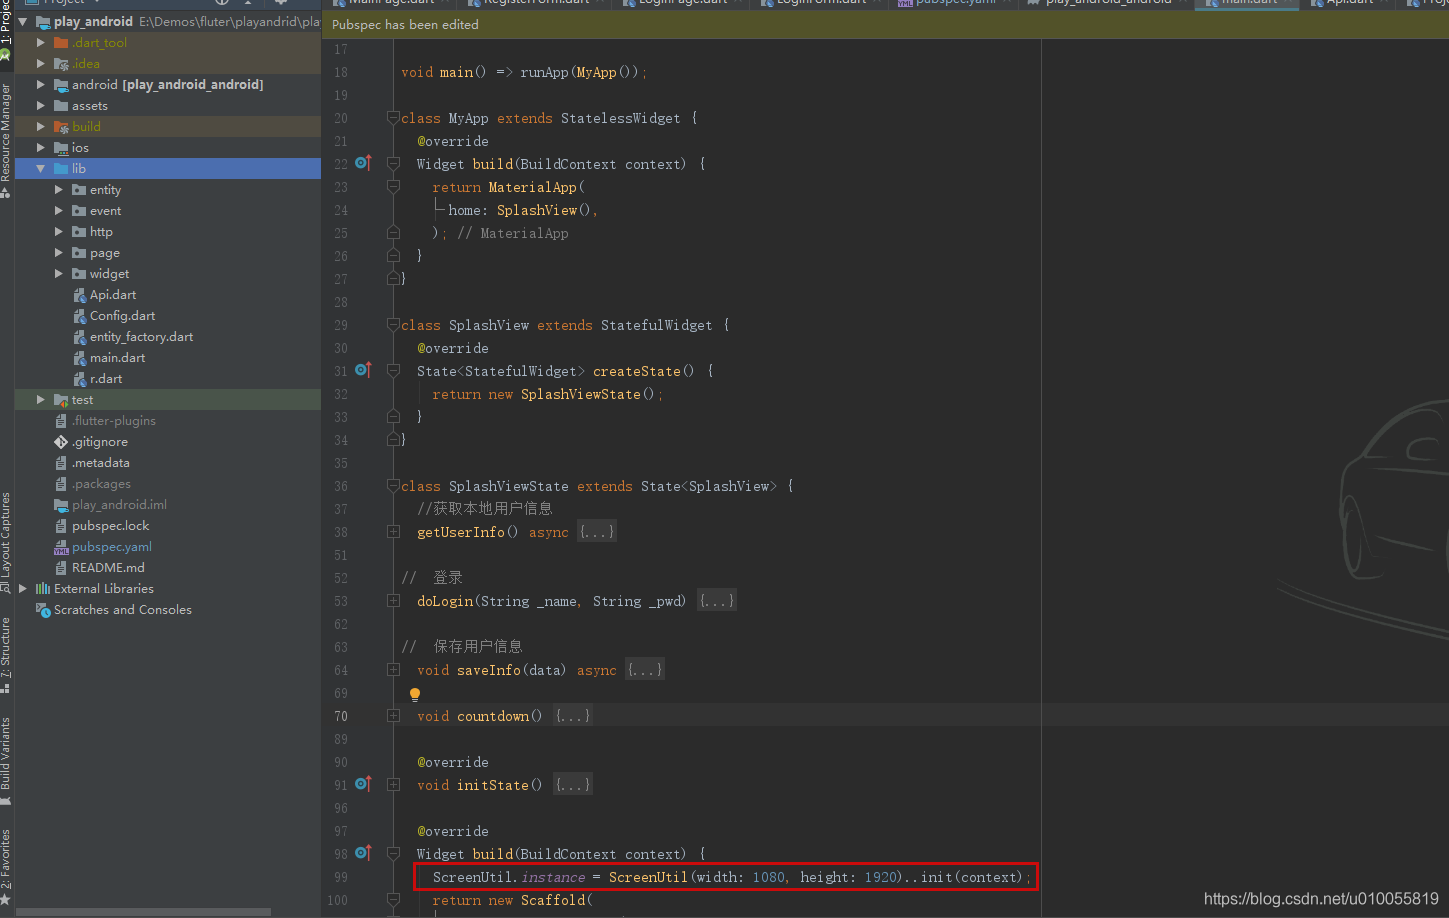Click the orange build folder icon
This screenshot has width=1449, height=918.
click(61, 127)
